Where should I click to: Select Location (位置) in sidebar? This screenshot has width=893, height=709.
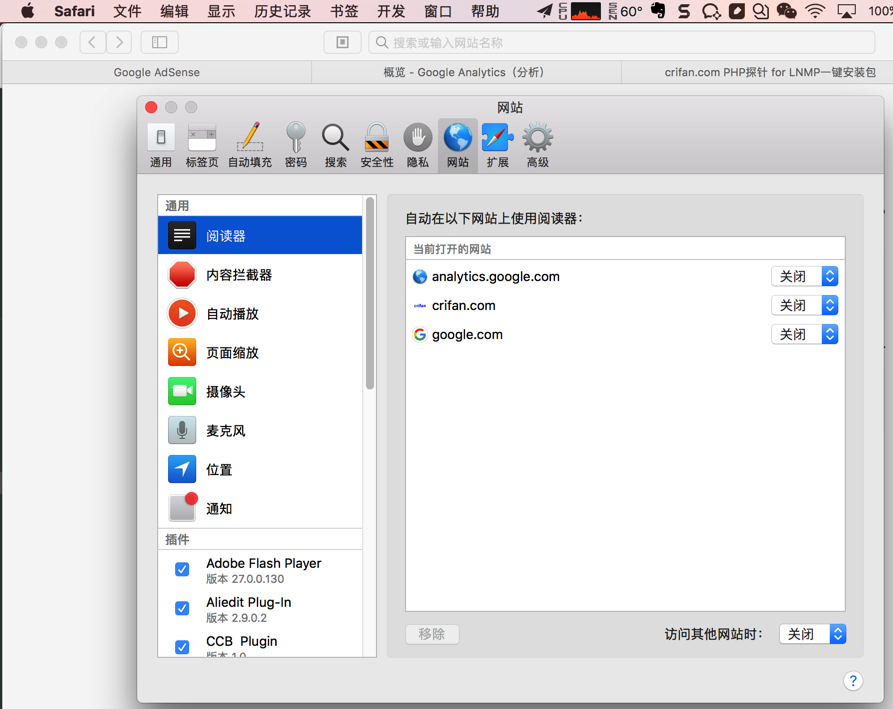[260, 469]
